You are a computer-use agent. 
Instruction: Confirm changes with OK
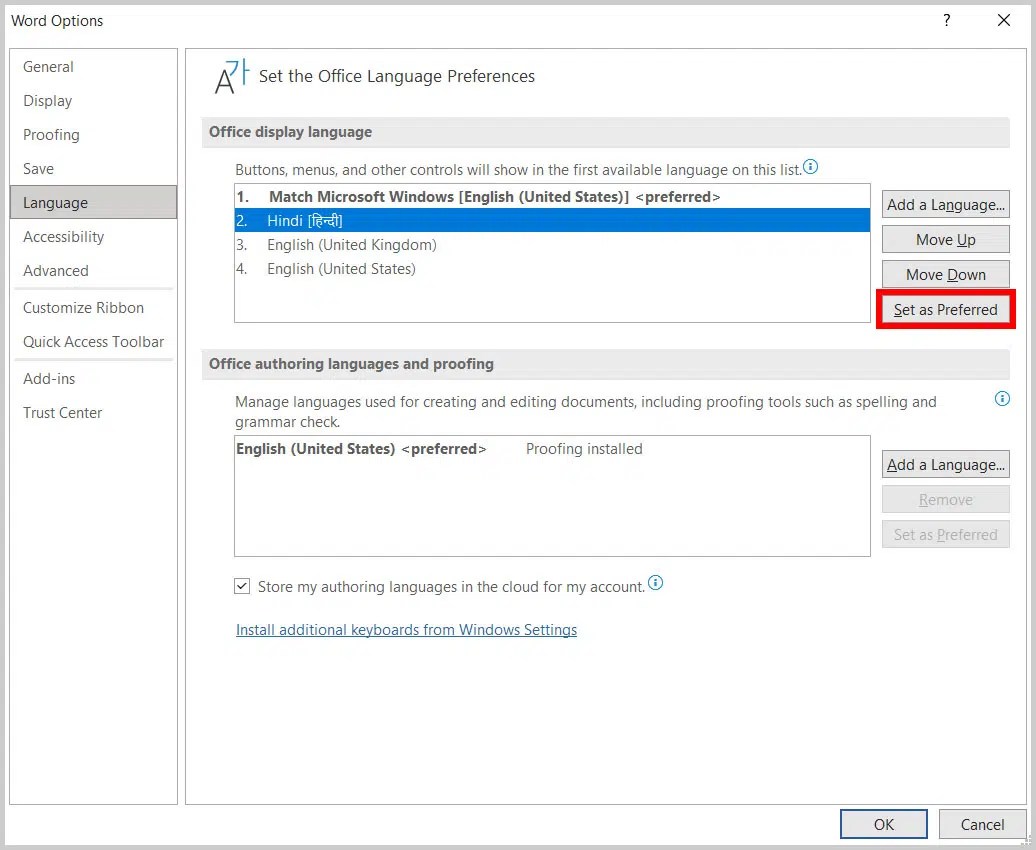[x=883, y=824]
